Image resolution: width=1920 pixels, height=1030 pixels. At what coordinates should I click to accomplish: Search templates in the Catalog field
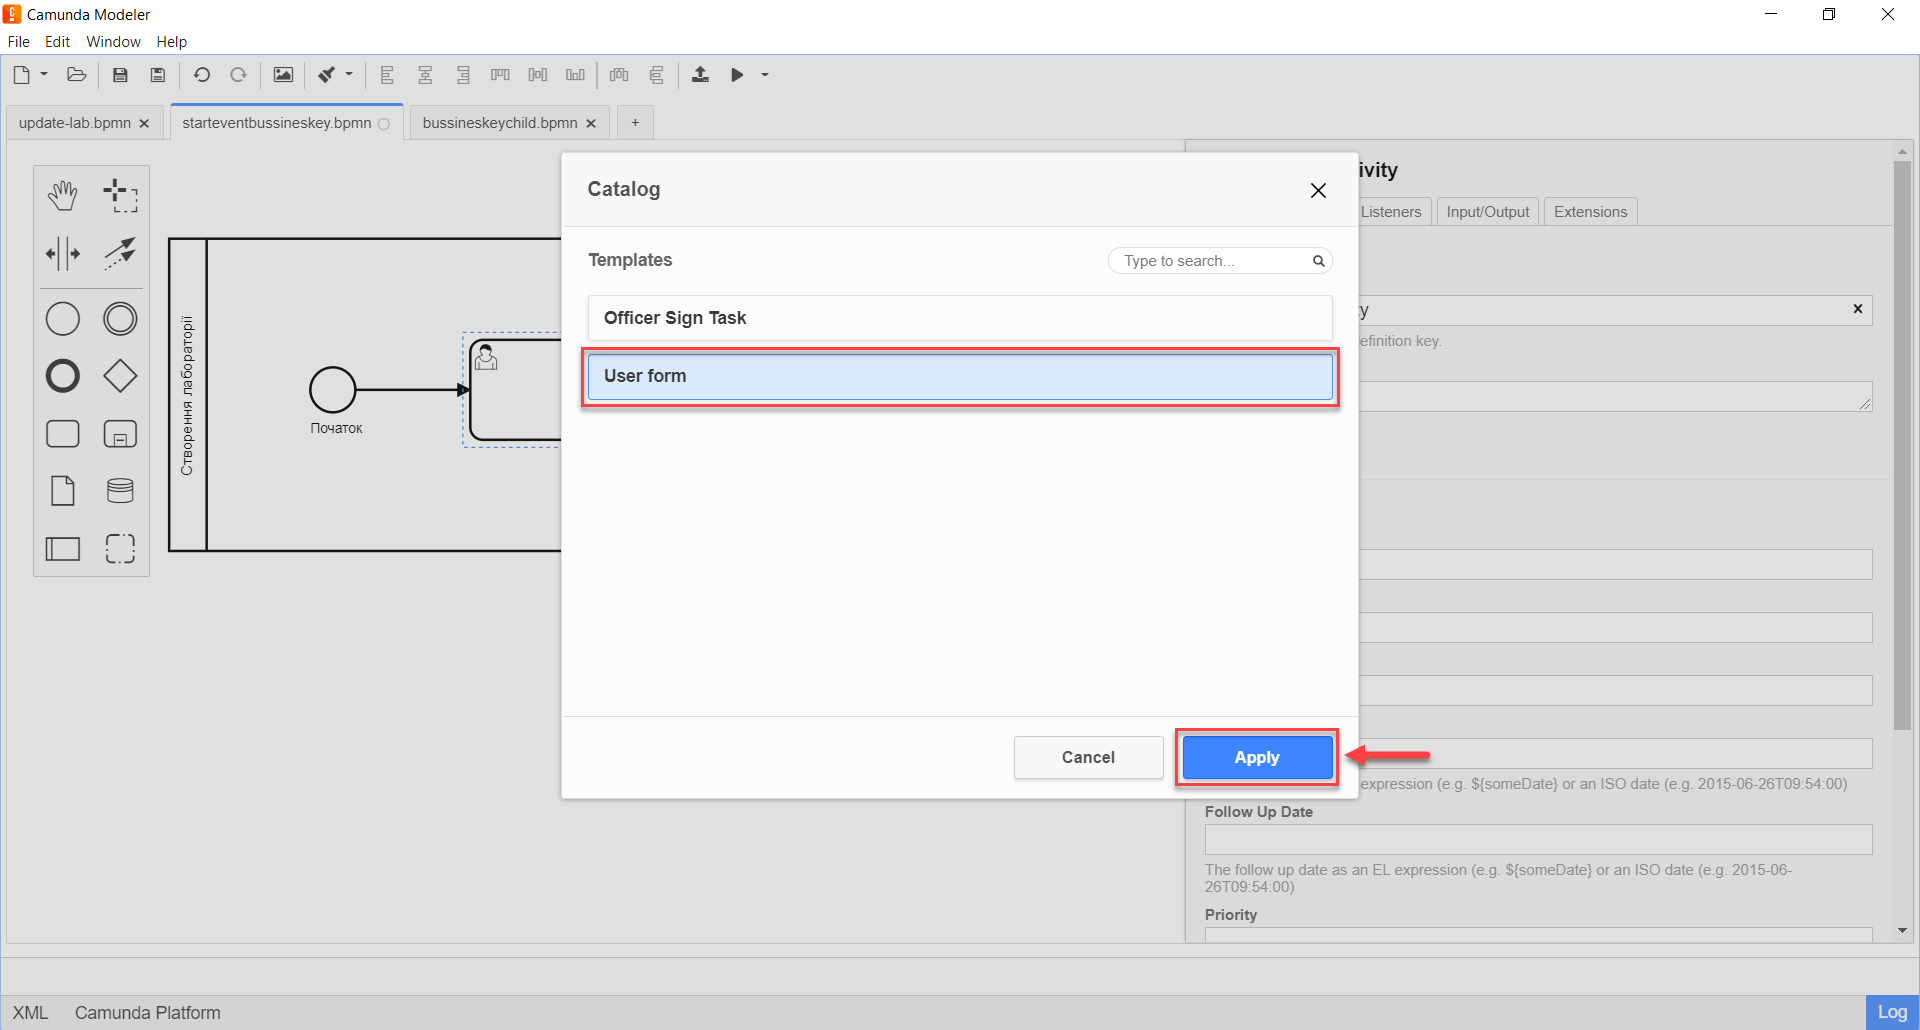(x=1219, y=261)
